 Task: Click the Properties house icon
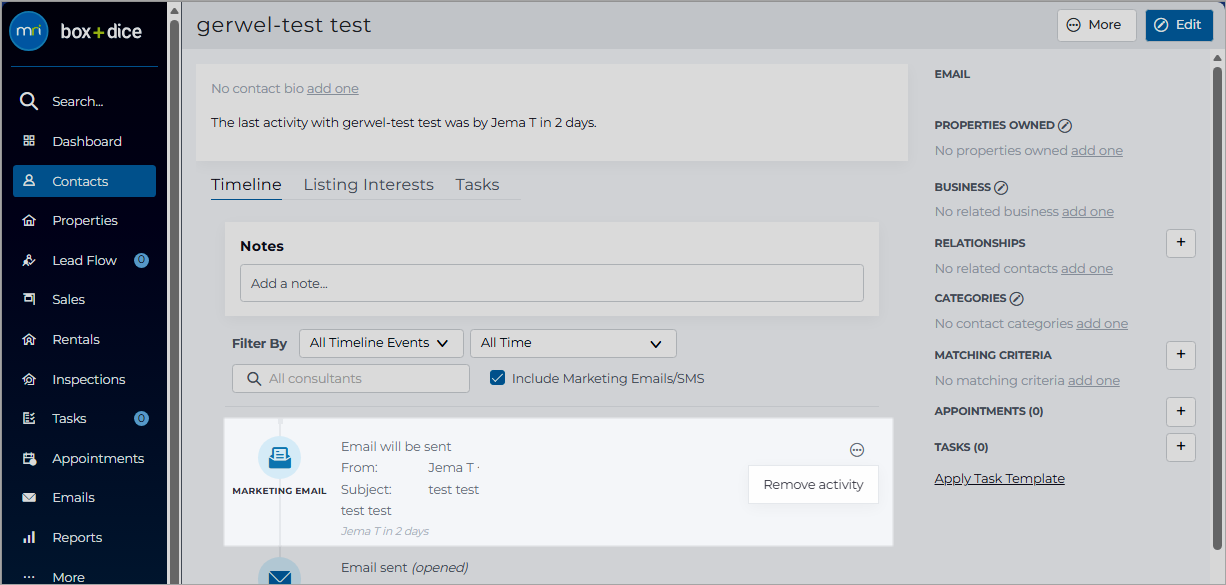click(29, 220)
